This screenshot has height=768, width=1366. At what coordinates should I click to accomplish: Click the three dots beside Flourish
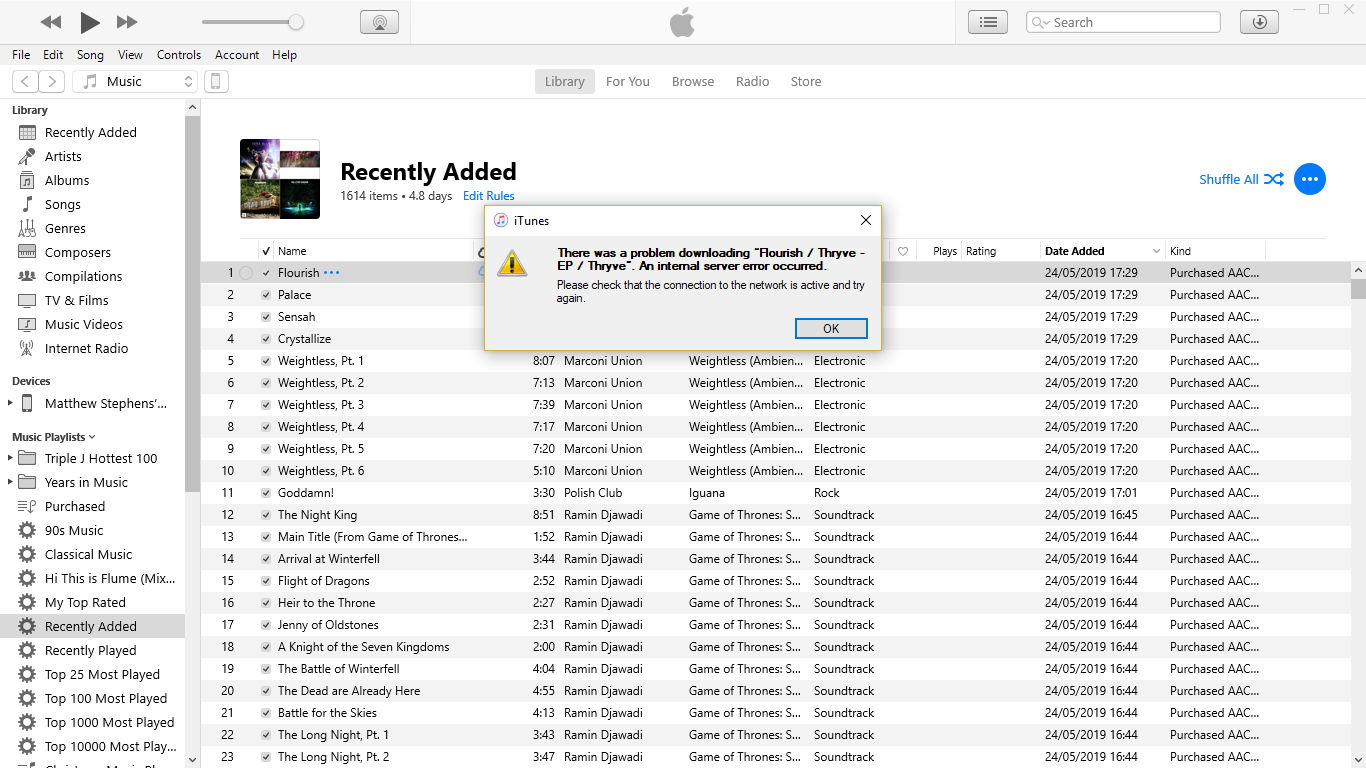(x=332, y=273)
